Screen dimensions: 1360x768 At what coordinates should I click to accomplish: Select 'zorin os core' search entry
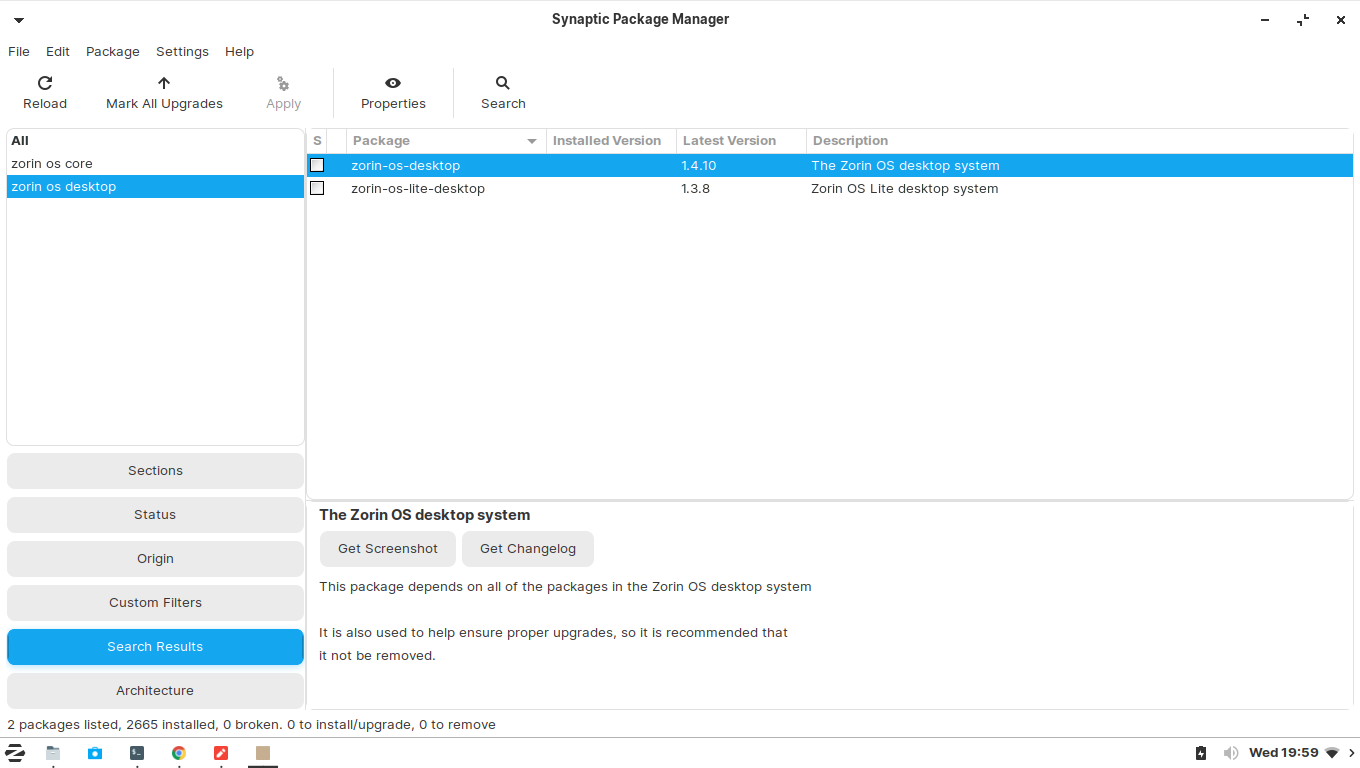tap(155, 164)
